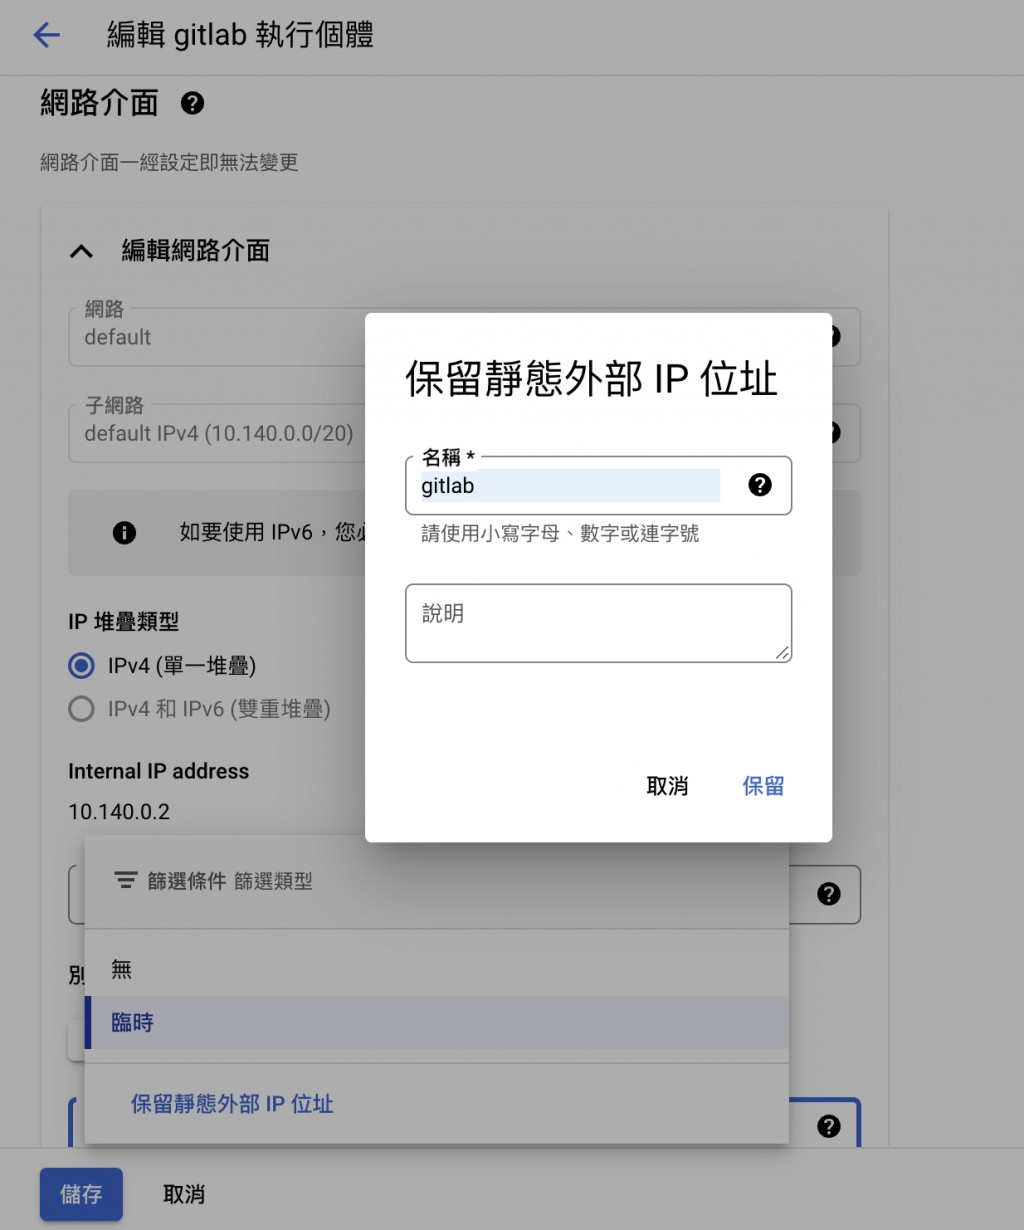The width and height of the screenshot is (1024, 1230).
Task: Open help icon beside 網路介面 heading
Action: coord(193,103)
